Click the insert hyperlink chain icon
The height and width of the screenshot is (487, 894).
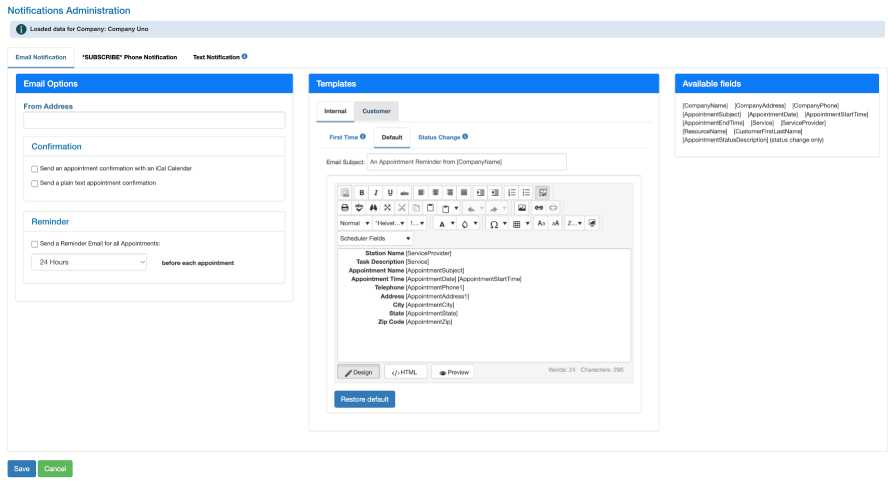[539, 208]
